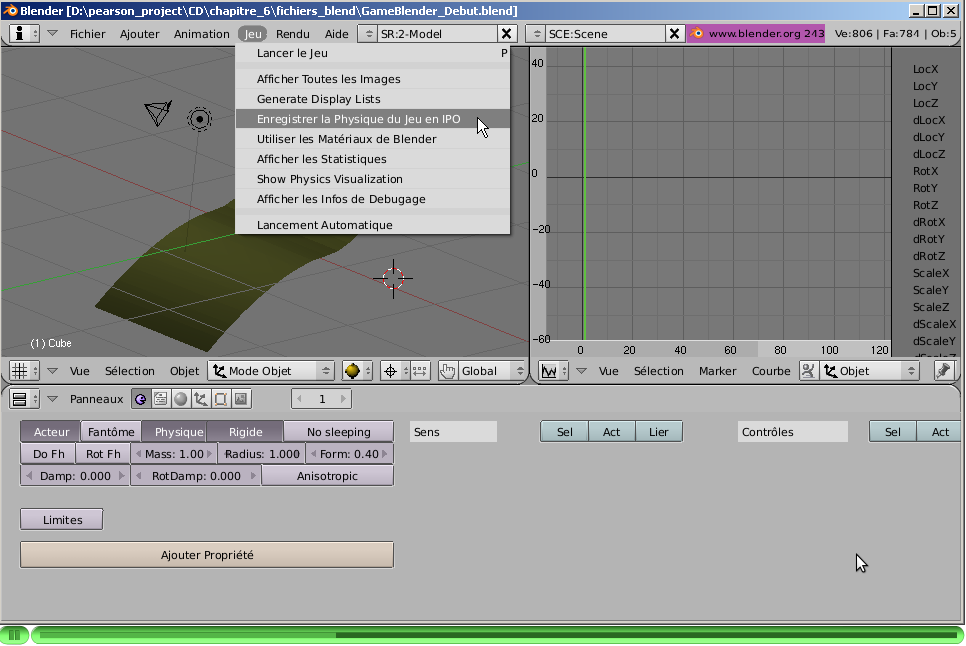Open the Editing context square icon
The width and height of the screenshot is (966, 646).
point(220,399)
